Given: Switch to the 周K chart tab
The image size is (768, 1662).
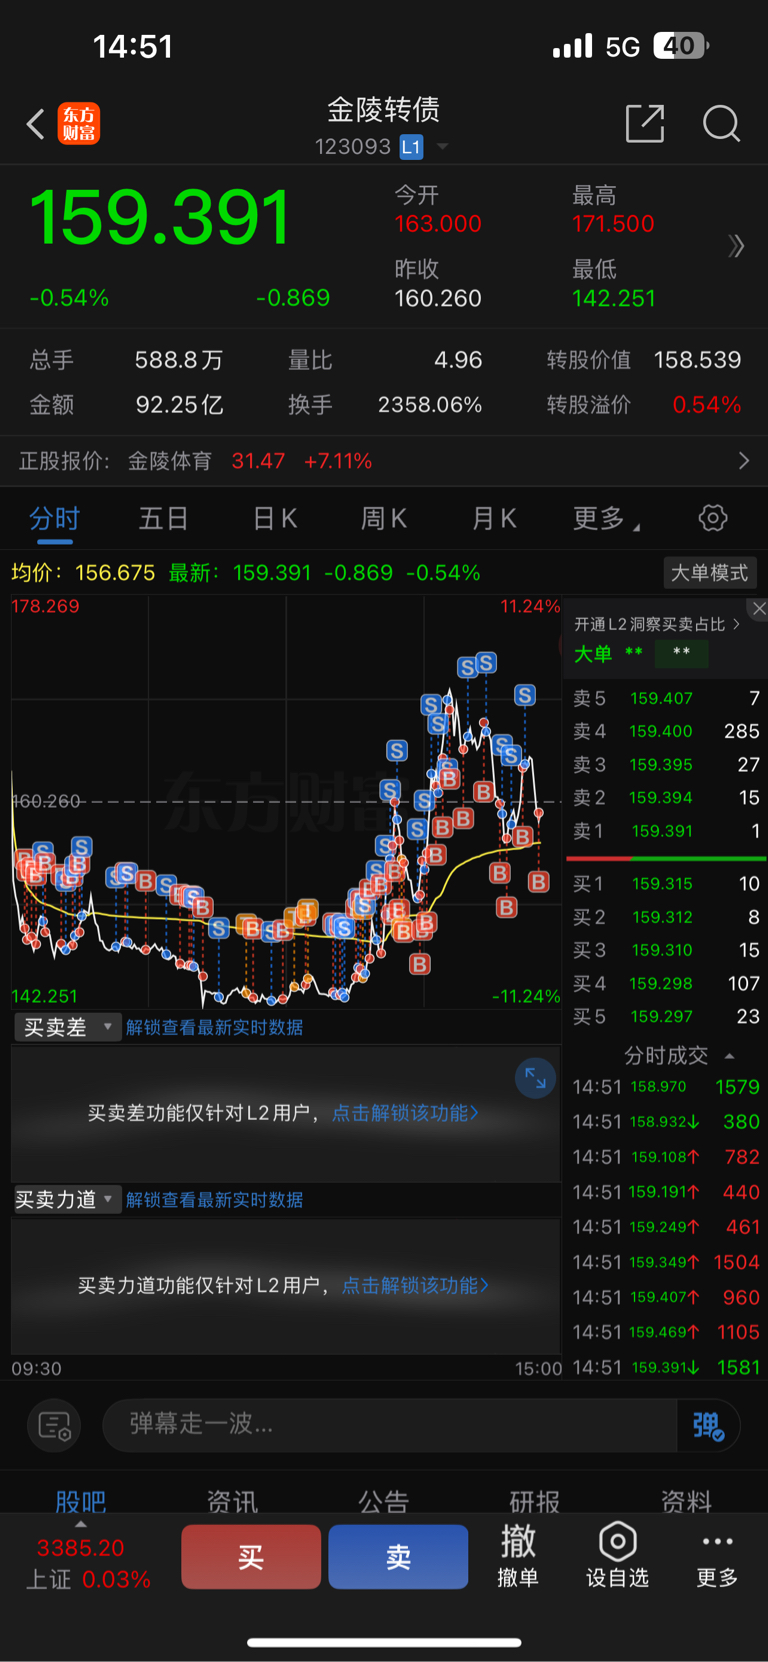Looking at the screenshot, I should click(384, 518).
